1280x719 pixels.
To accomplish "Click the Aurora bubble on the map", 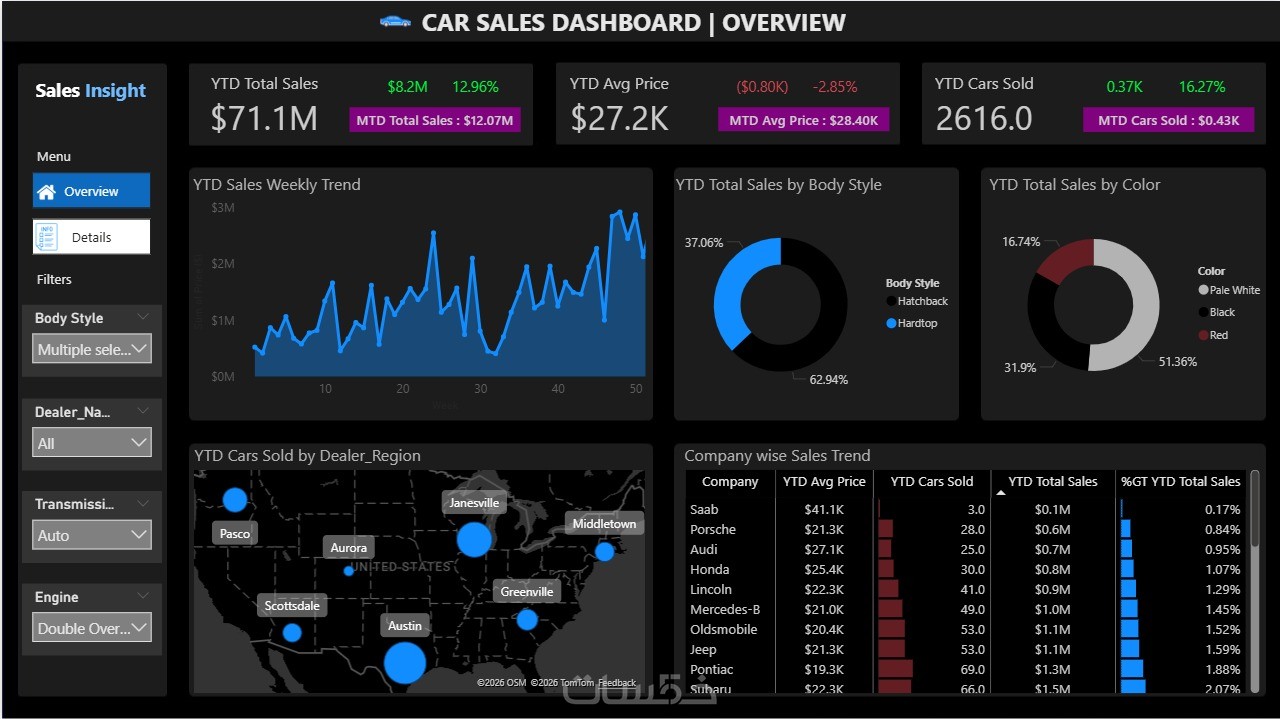I will (x=348, y=571).
